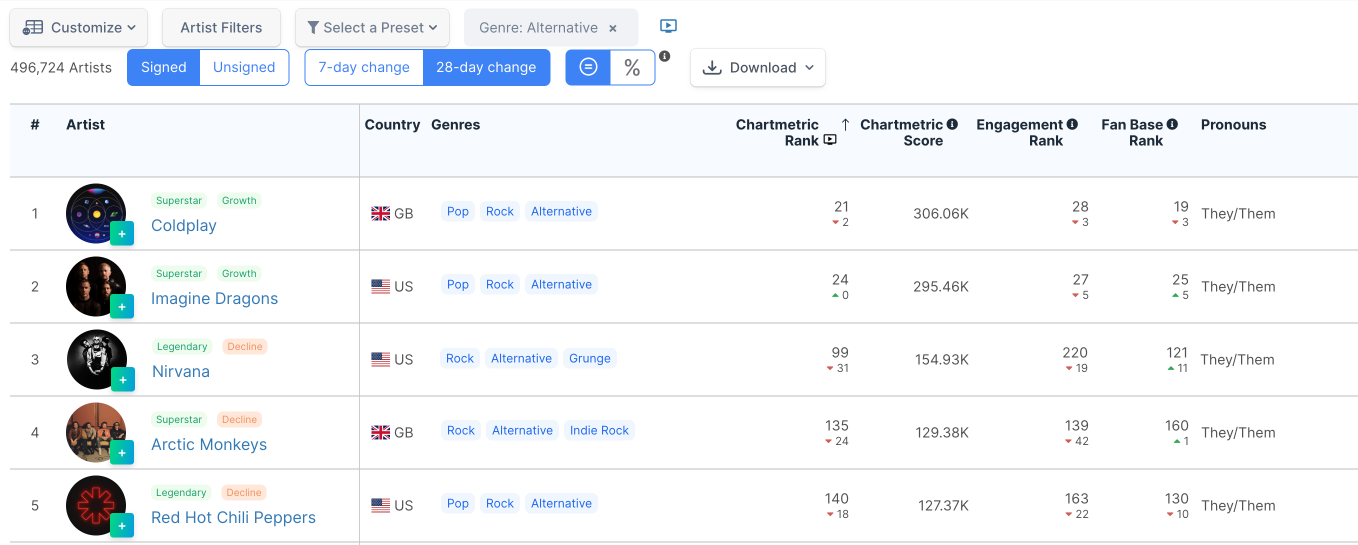Open the Artist Filters button
This screenshot has height=545, width=1358.
click(x=221, y=28)
